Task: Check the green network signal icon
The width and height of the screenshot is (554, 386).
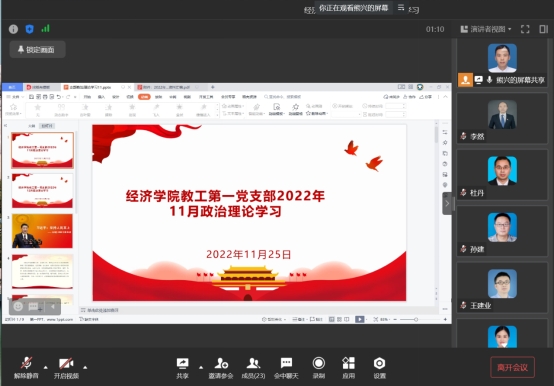Action: [46, 29]
